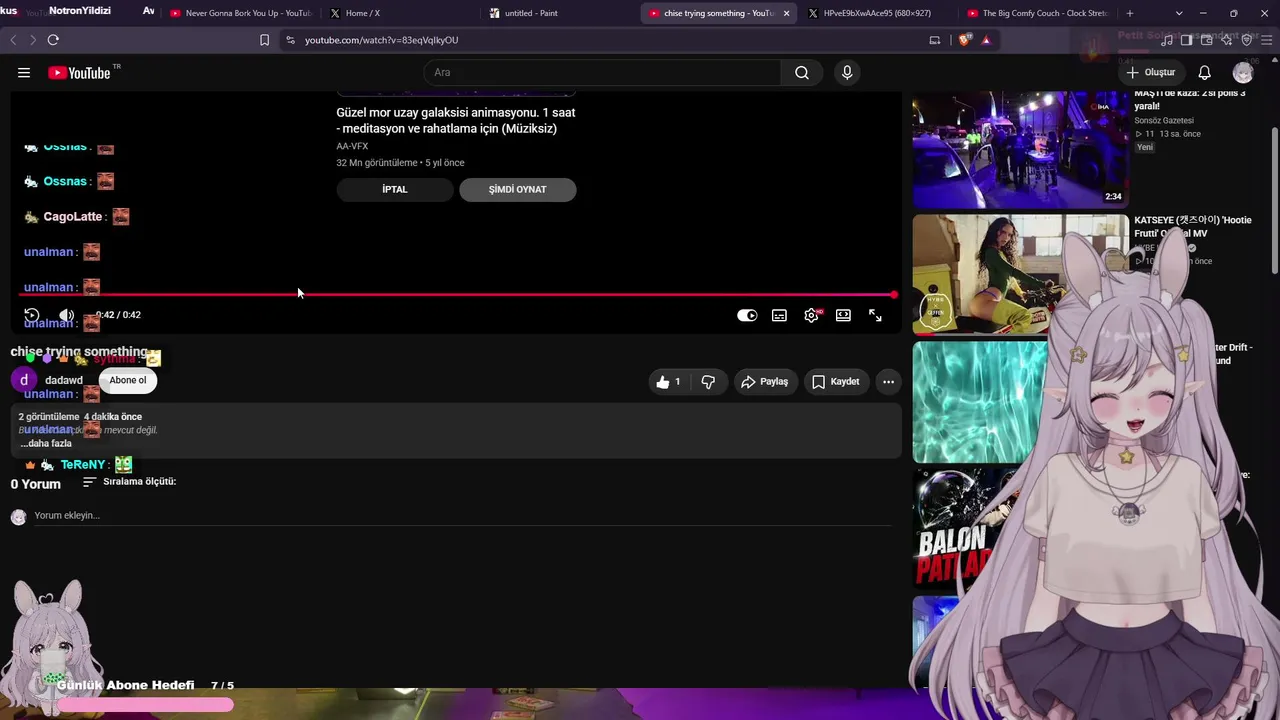Viewport: 1280px width, 720px height.
Task: Switch to the HPvE9bXwAAce95 image tab
Action: [878, 13]
